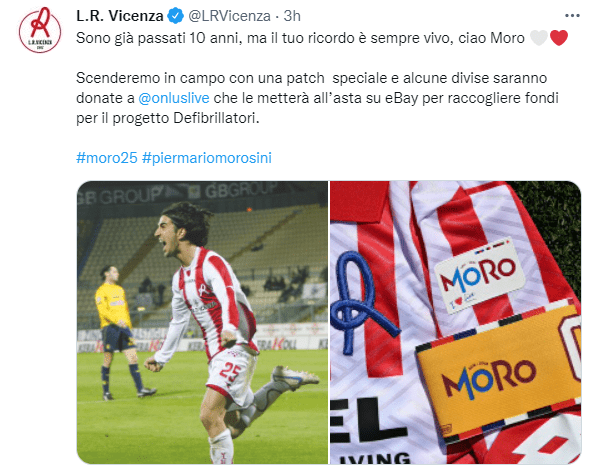This screenshot has width=597, height=471.
Task: Open the 3h timestamp link
Action: (292, 16)
